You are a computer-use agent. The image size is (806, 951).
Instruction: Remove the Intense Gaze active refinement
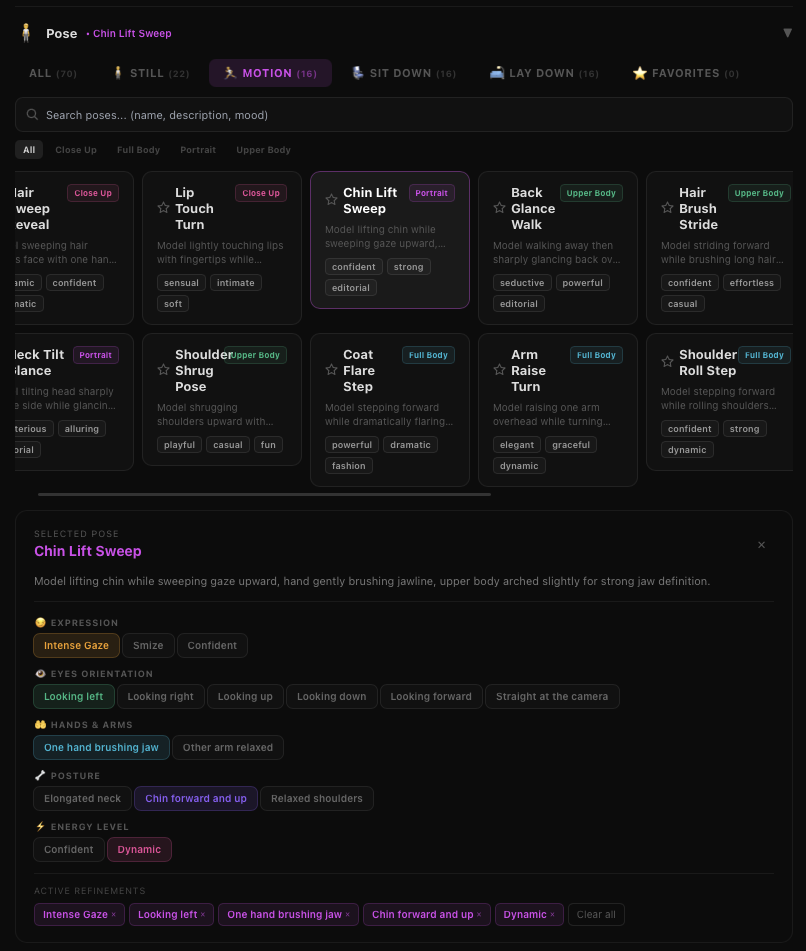click(x=113, y=915)
